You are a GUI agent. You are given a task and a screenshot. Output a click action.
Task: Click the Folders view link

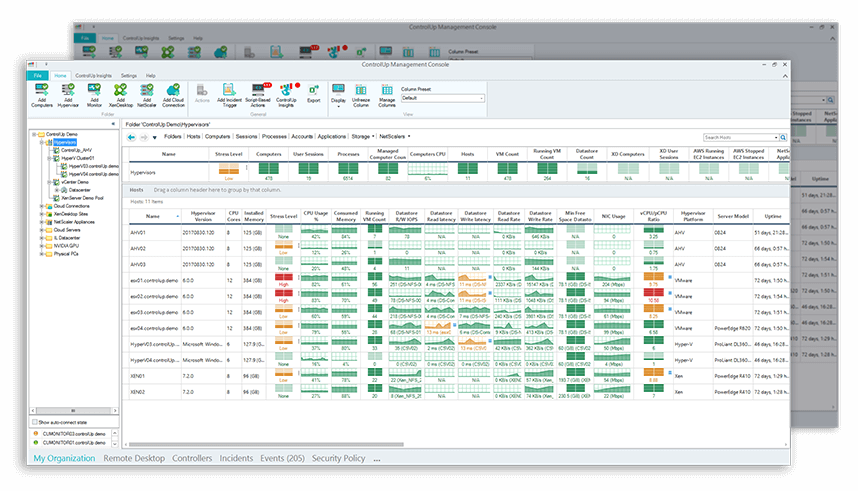click(172, 136)
